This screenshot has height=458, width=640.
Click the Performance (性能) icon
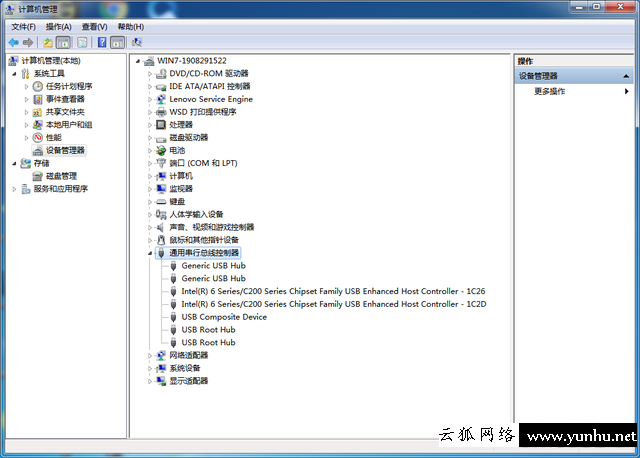[x=38, y=138]
